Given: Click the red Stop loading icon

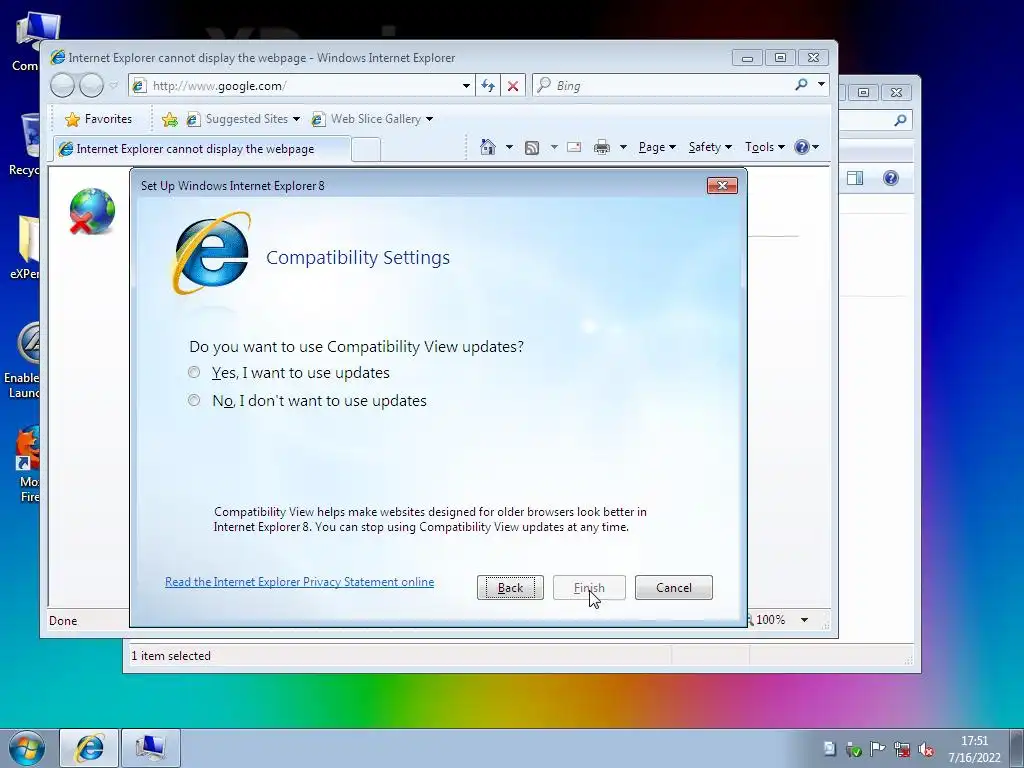Looking at the screenshot, I should click(513, 86).
